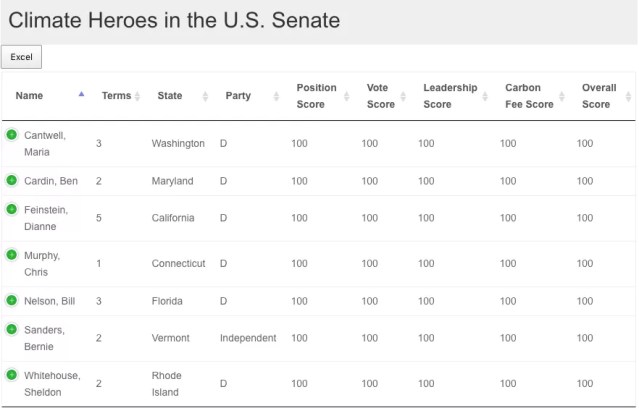
Task: Expand row details for Nelson, Bill
Action: (x=11, y=300)
